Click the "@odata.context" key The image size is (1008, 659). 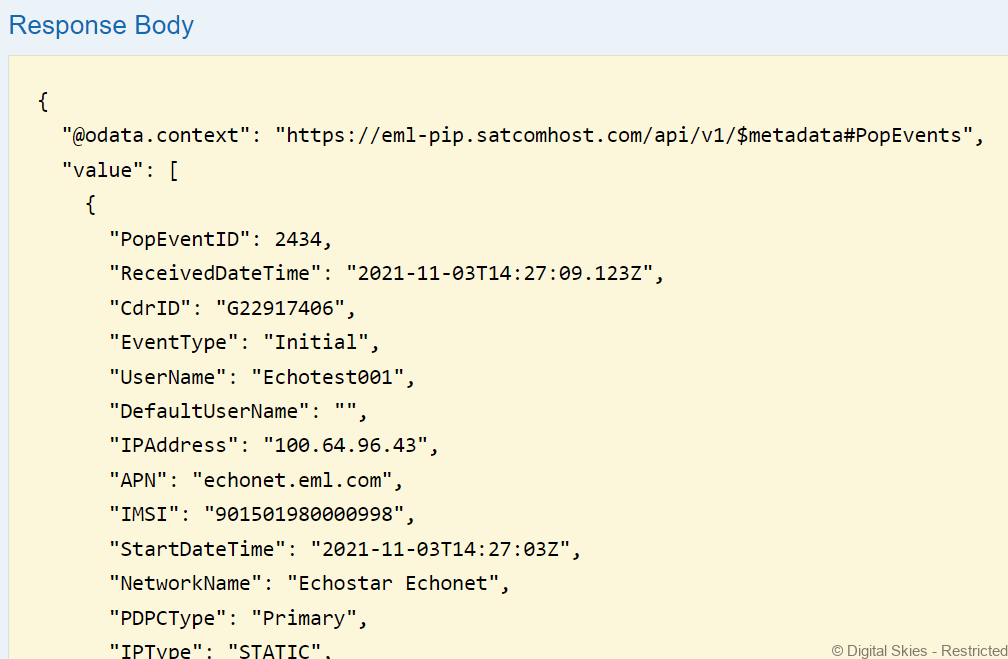point(163,135)
